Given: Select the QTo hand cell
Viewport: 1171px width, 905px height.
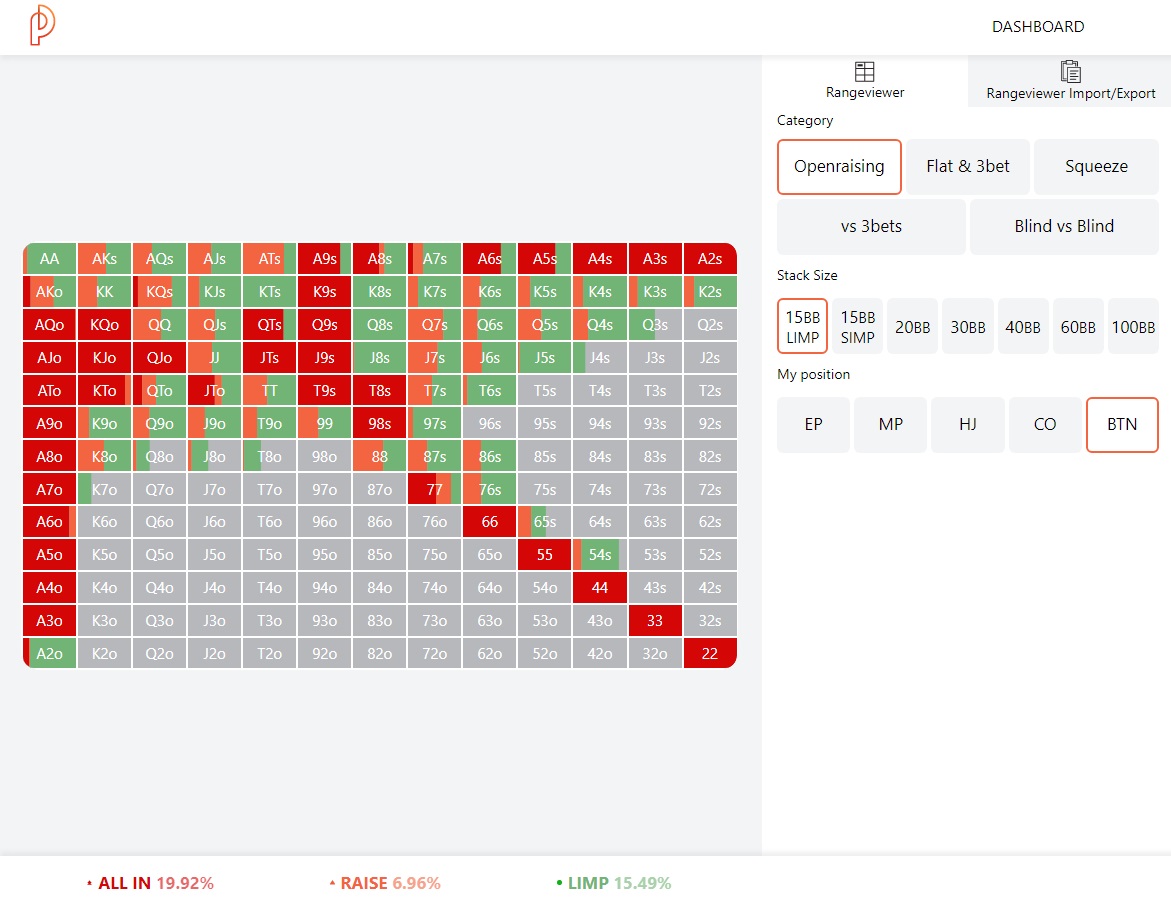Looking at the screenshot, I should coord(159,391).
